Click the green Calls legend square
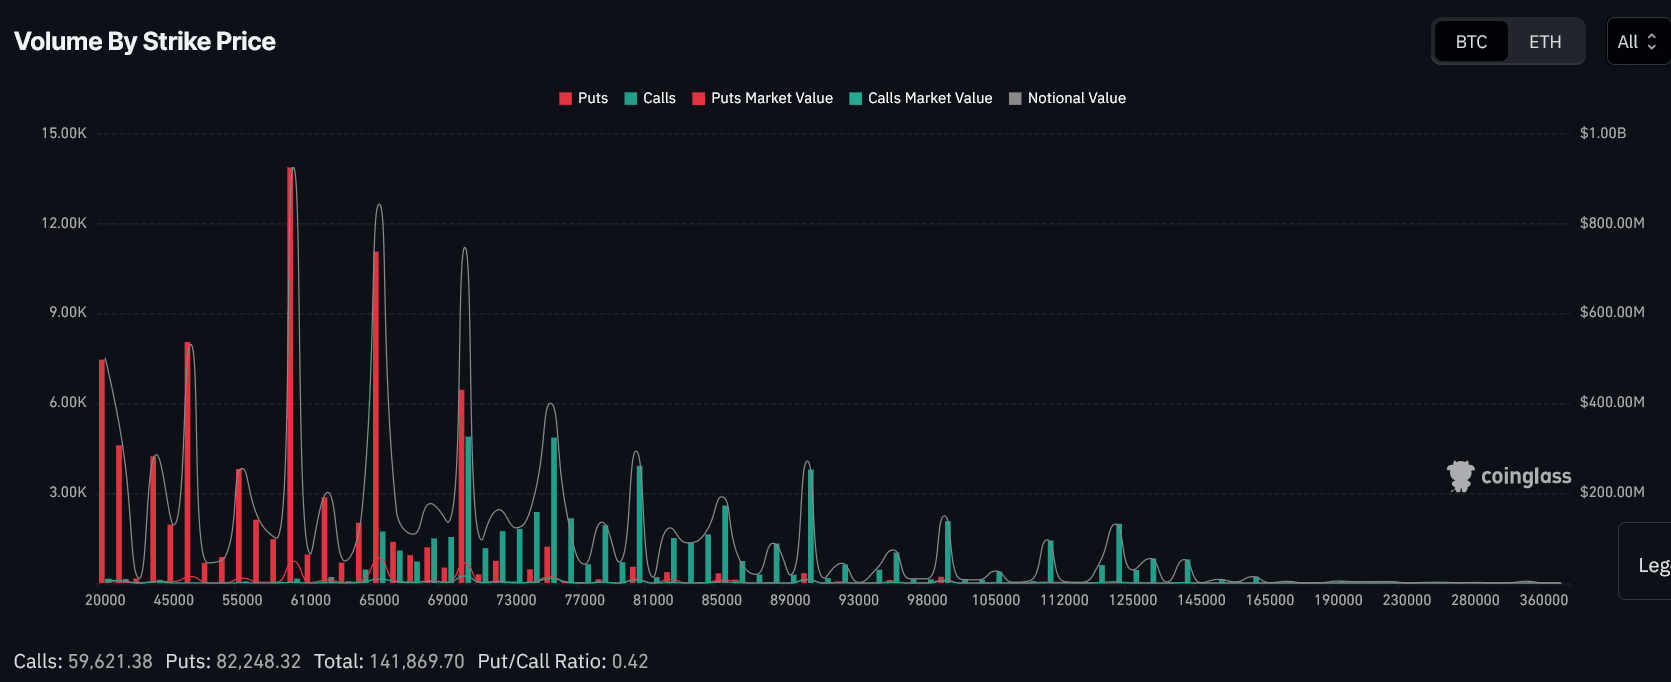Image resolution: width=1671 pixels, height=682 pixels. coord(631,98)
